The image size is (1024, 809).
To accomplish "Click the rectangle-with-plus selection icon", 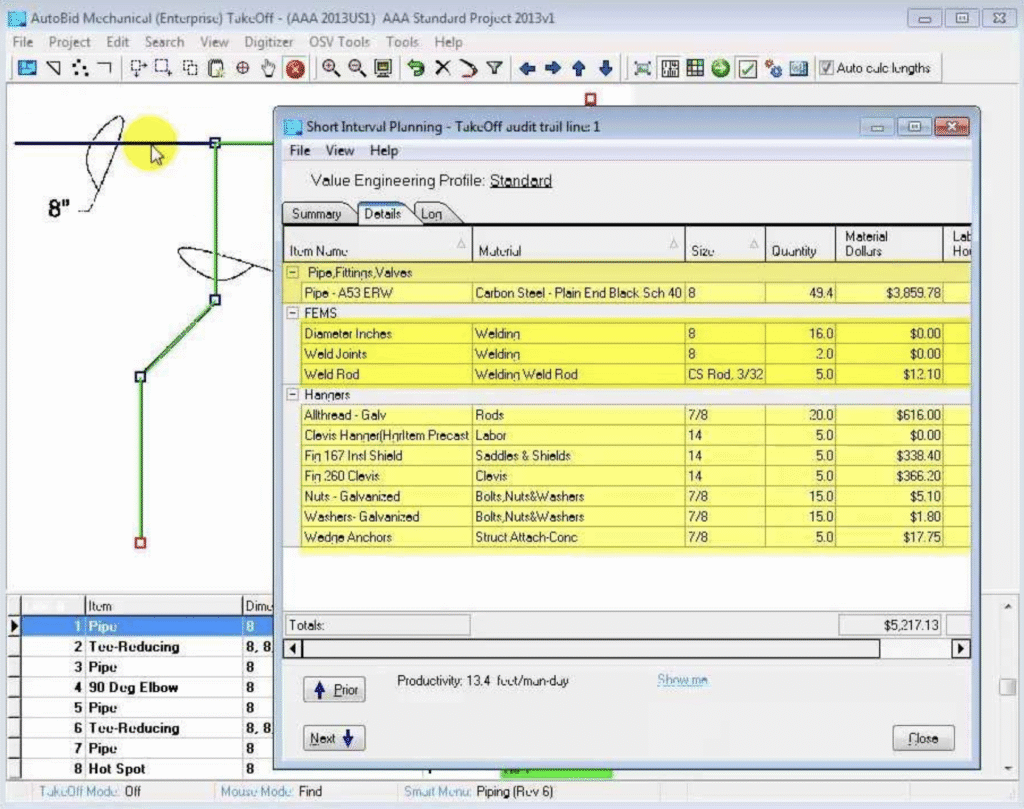I will pos(163,68).
